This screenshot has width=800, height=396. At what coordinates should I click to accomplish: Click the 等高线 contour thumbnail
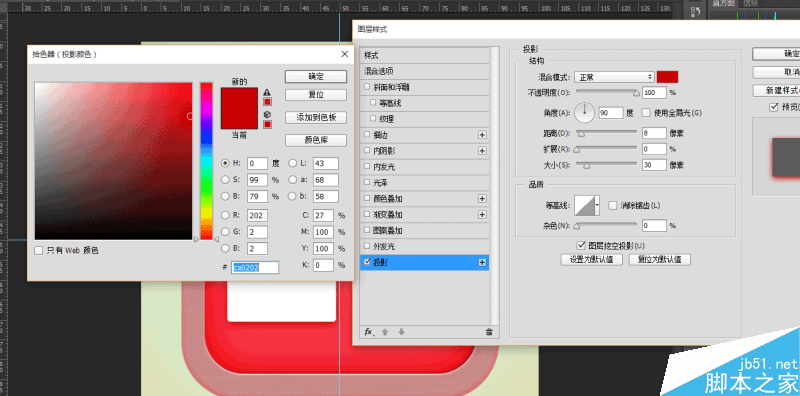click(584, 205)
